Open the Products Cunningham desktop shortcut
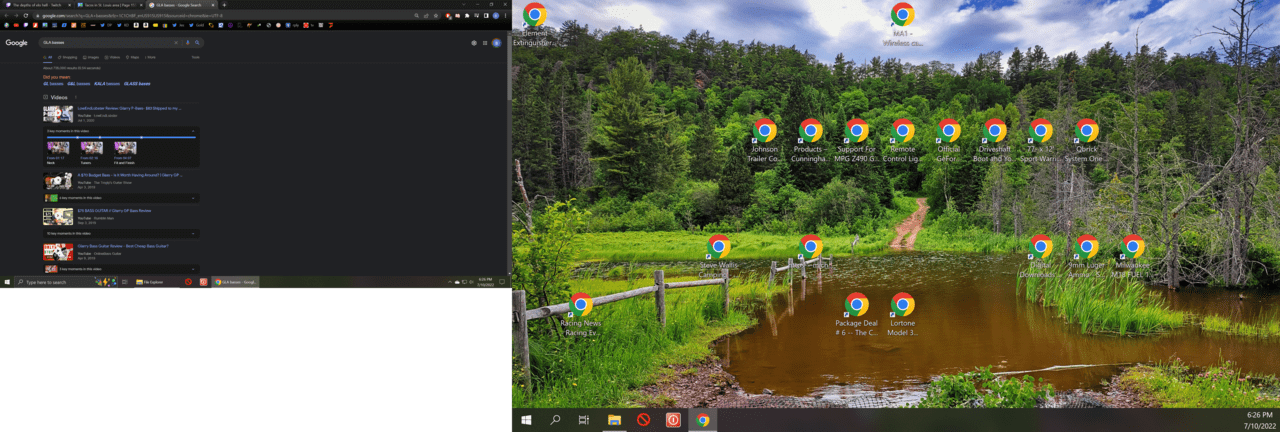This screenshot has width=1280, height=432. pos(811,140)
